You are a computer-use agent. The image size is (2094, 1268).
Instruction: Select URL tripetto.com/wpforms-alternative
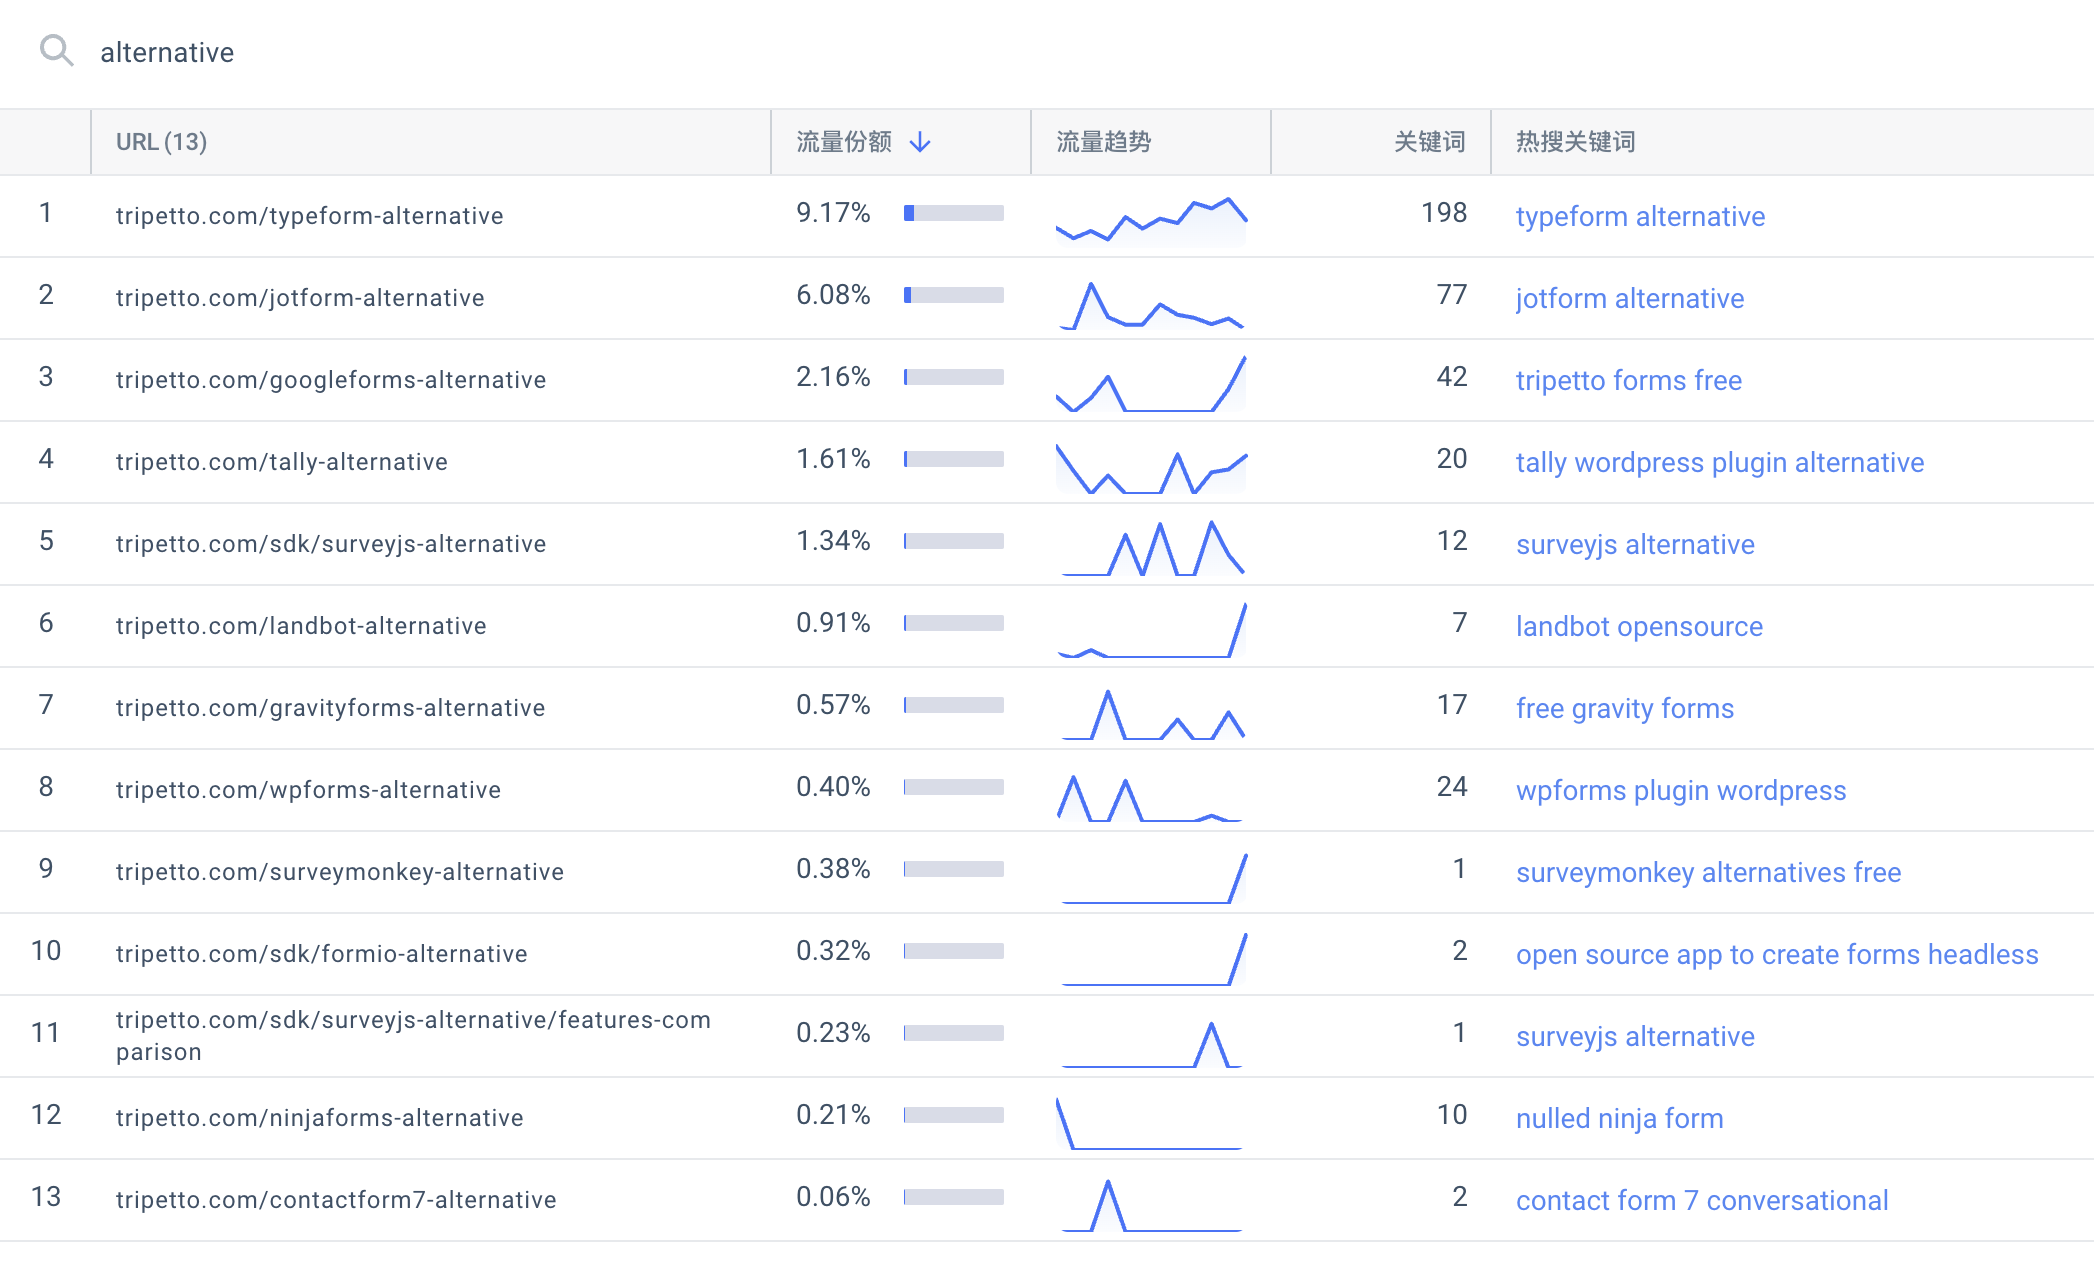pyautogui.click(x=308, y=790)
